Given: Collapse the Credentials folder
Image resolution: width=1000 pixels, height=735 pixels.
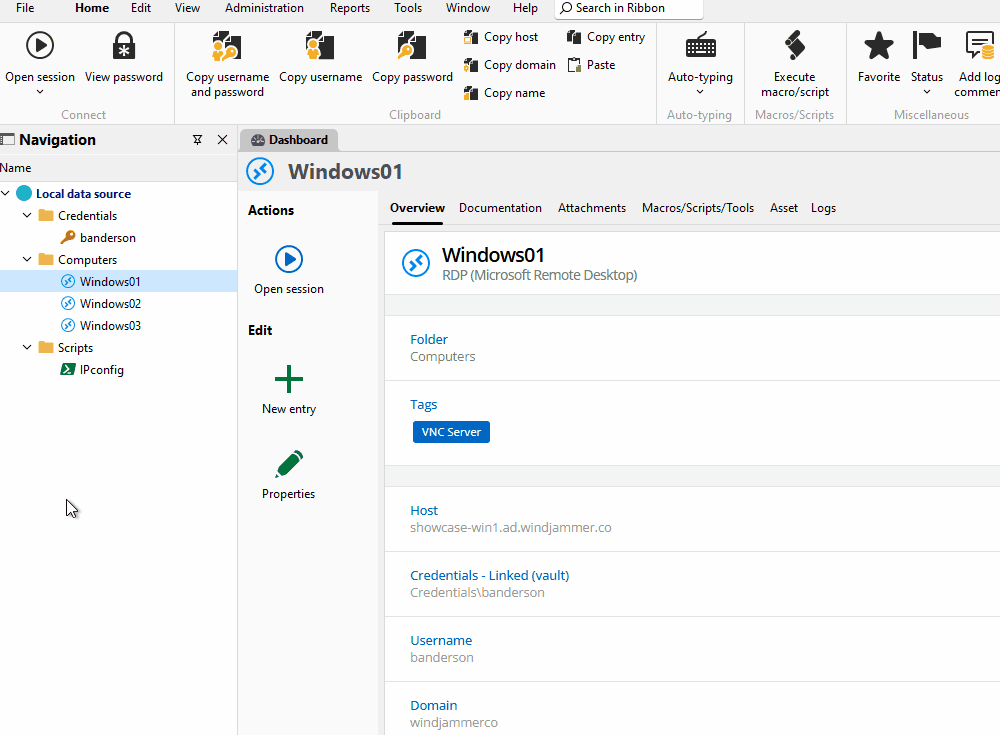Looking at the screenshot, I should (x=28, y=216).
